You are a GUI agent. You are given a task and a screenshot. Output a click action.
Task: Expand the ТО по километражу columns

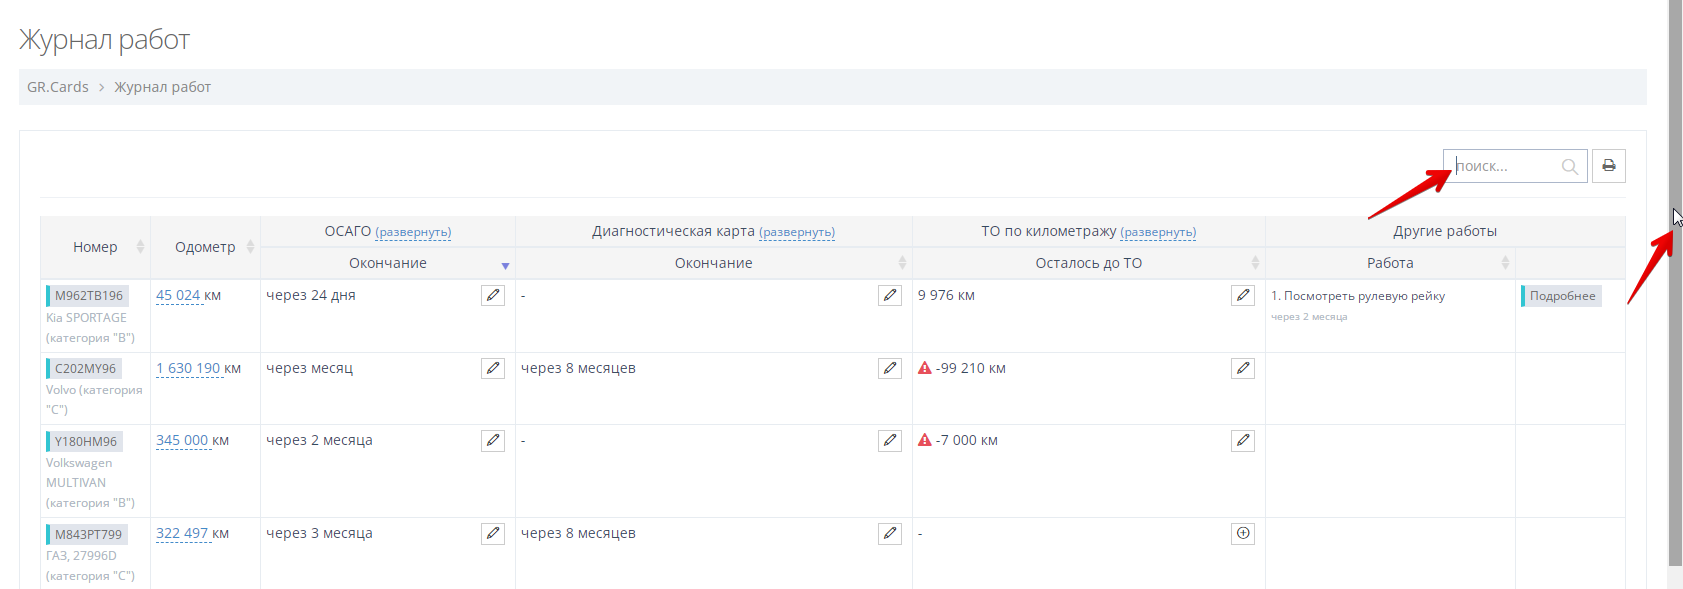point(1157,232)
